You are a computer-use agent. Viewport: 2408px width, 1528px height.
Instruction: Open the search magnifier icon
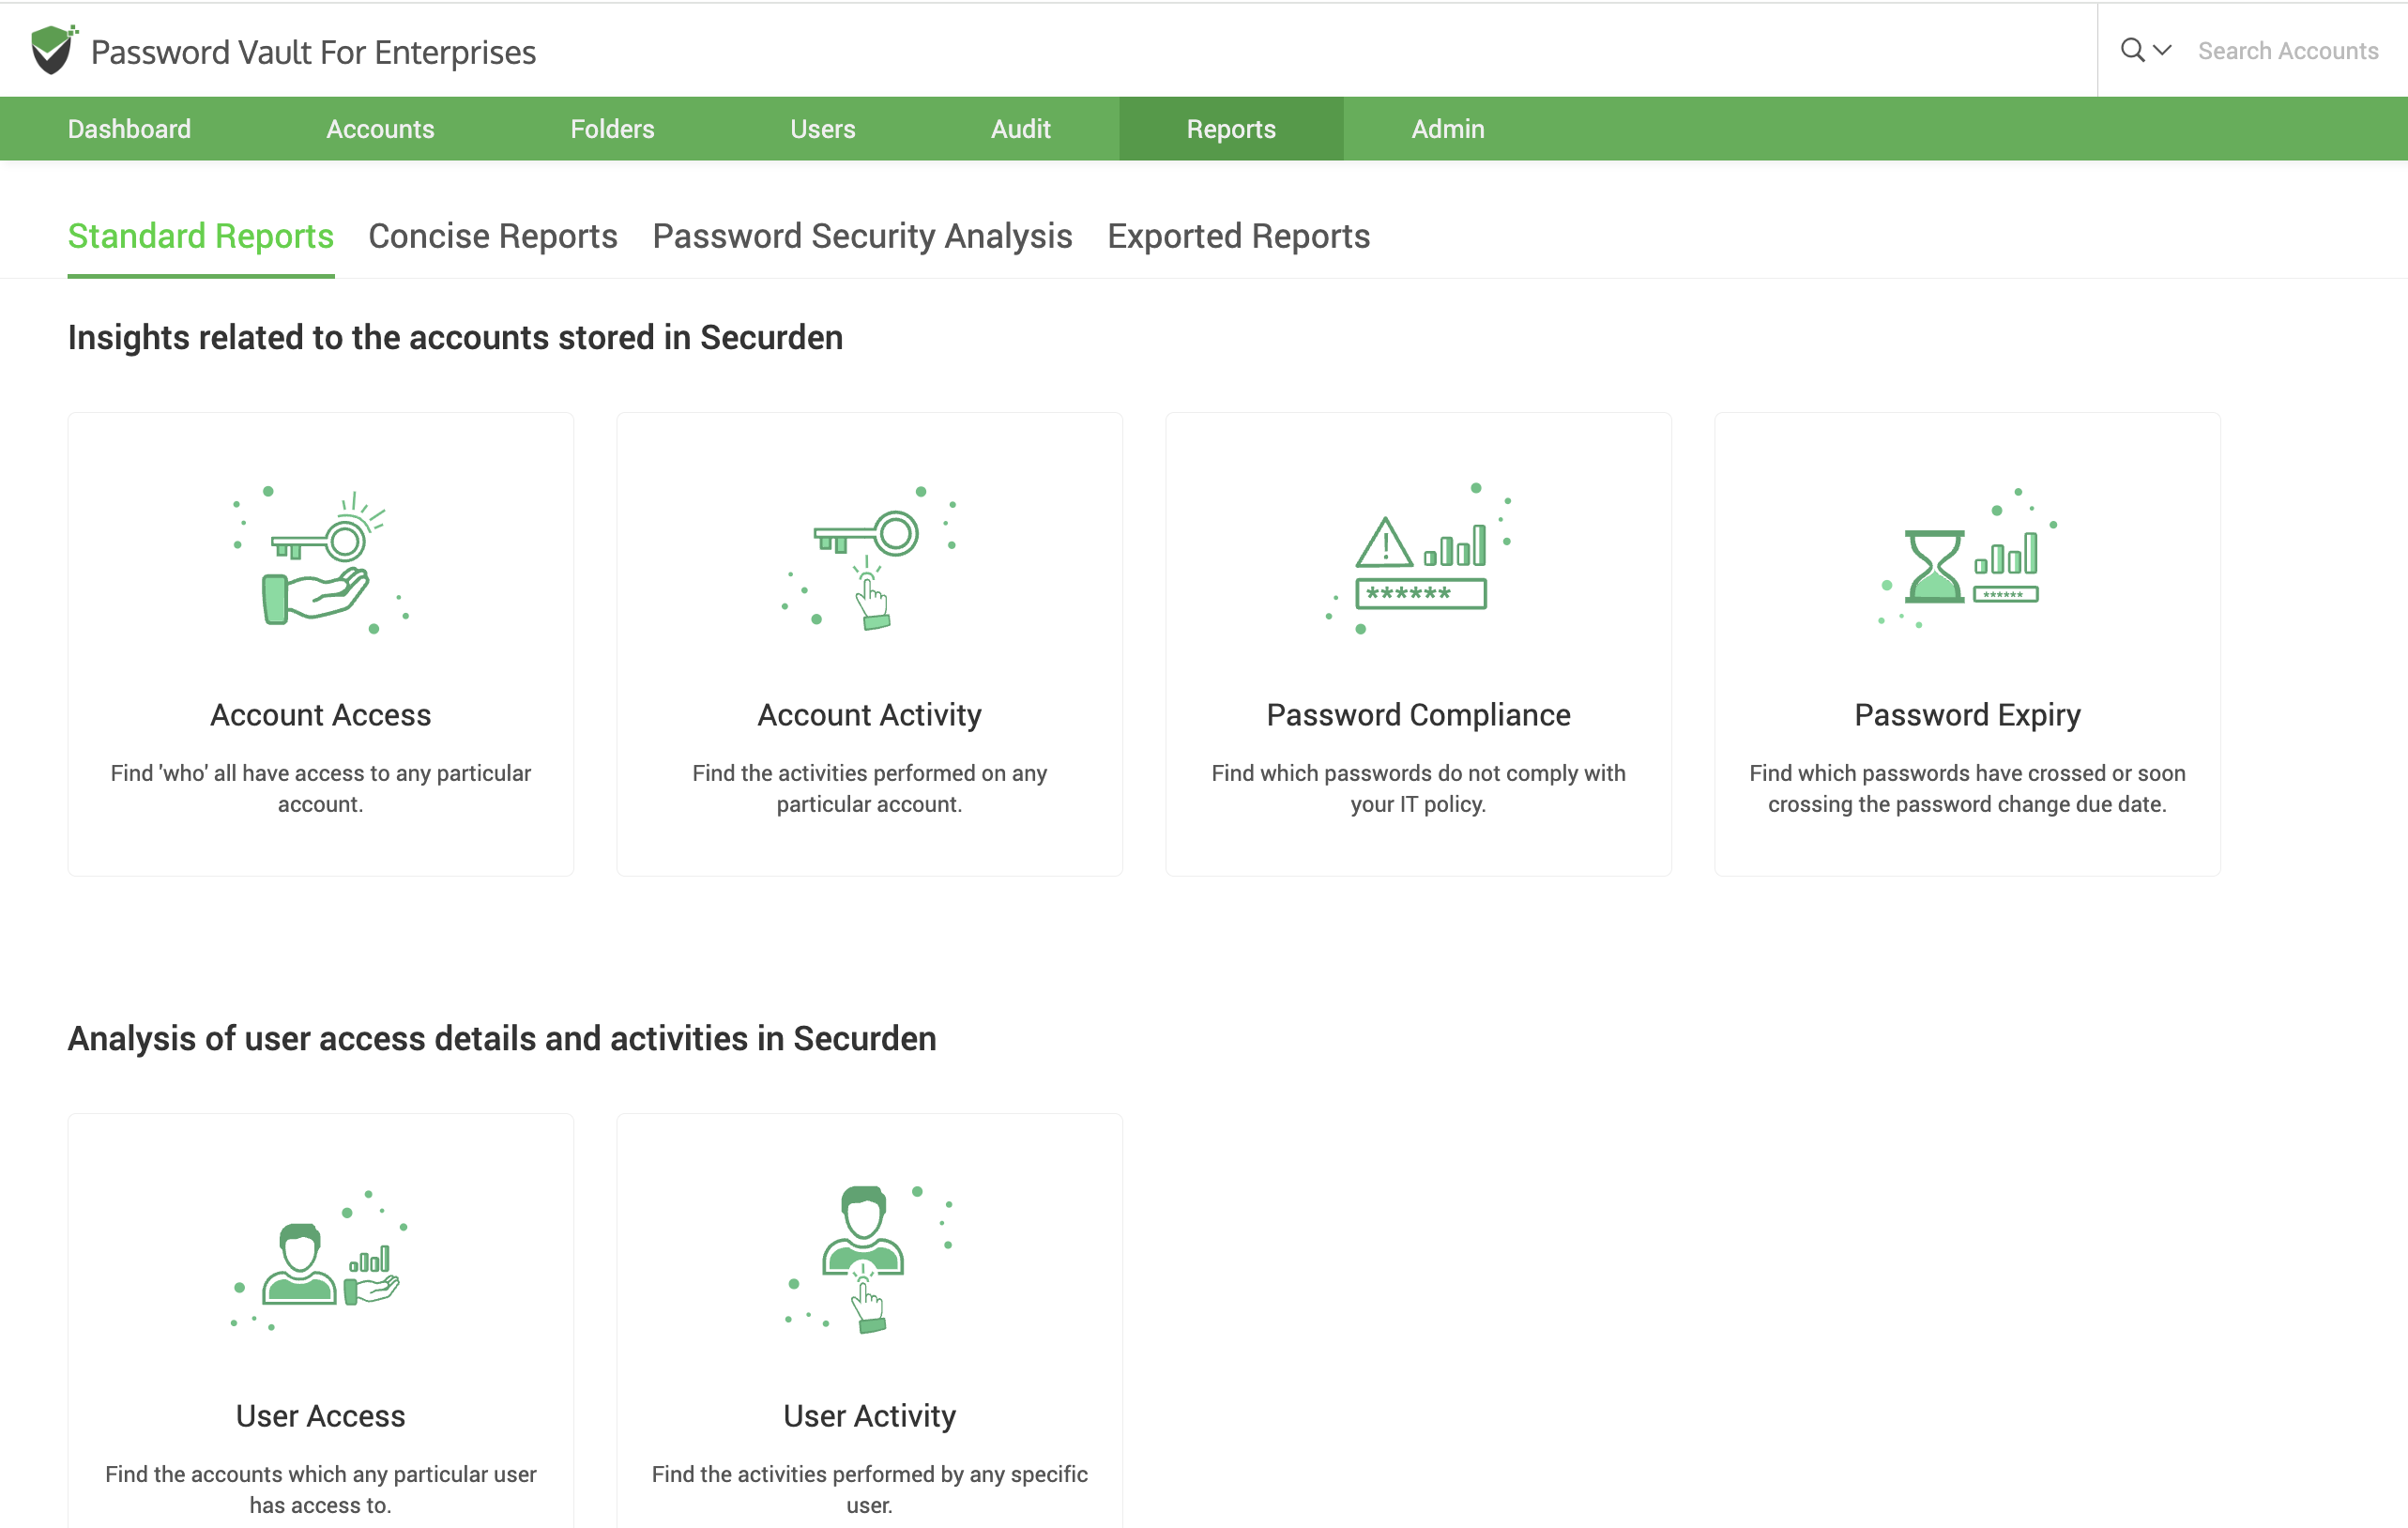tap(2131, 50)
